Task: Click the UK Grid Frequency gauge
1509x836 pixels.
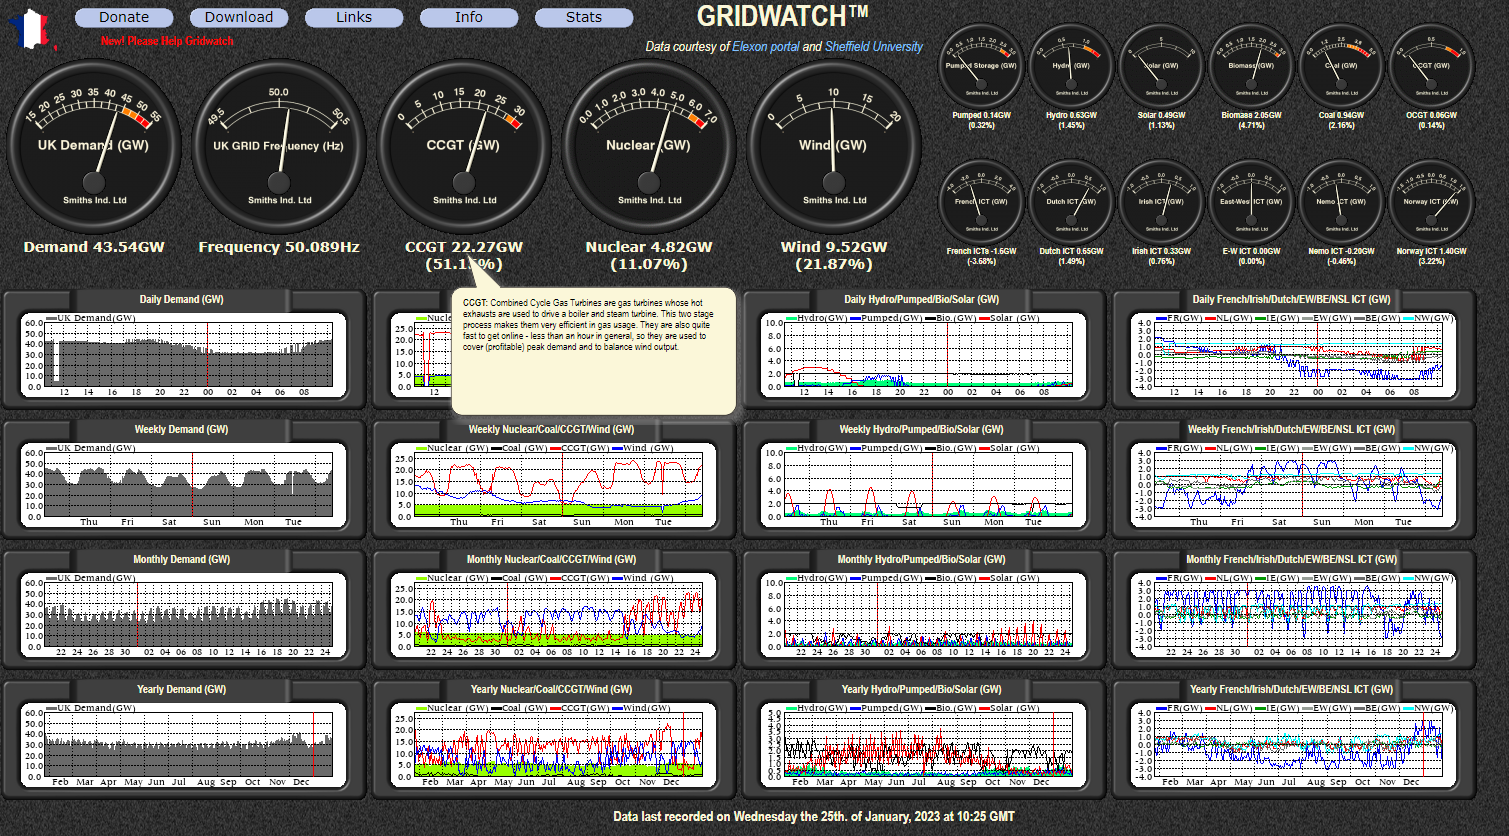Action: tap(279, 146)
